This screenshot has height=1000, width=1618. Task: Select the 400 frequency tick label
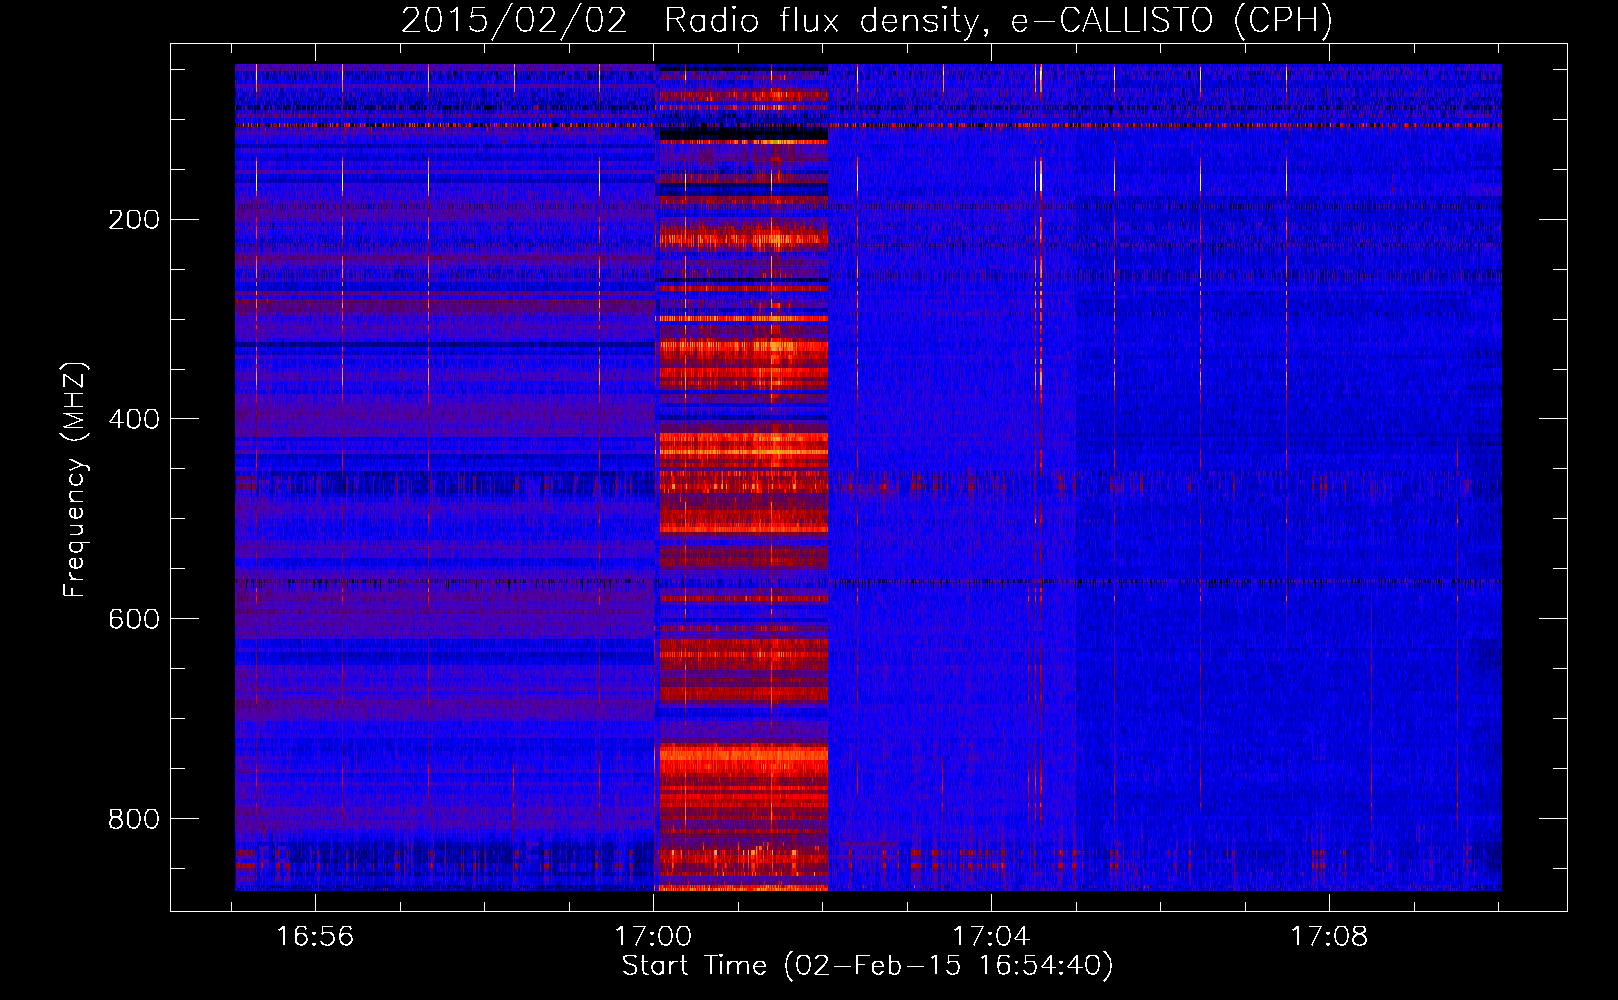[134, 419]
